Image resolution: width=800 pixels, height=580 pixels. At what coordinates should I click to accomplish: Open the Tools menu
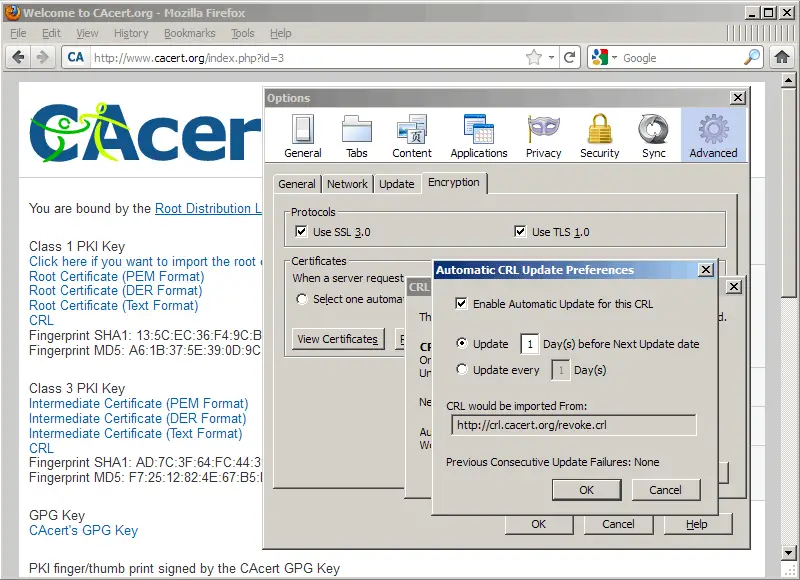[x=242, y=33]
